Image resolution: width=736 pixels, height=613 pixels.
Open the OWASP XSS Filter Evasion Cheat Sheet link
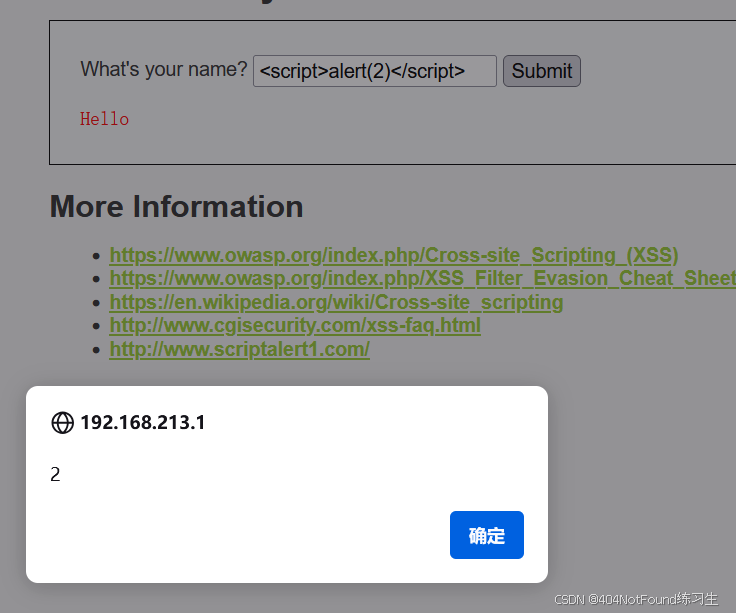coord(422,278)
